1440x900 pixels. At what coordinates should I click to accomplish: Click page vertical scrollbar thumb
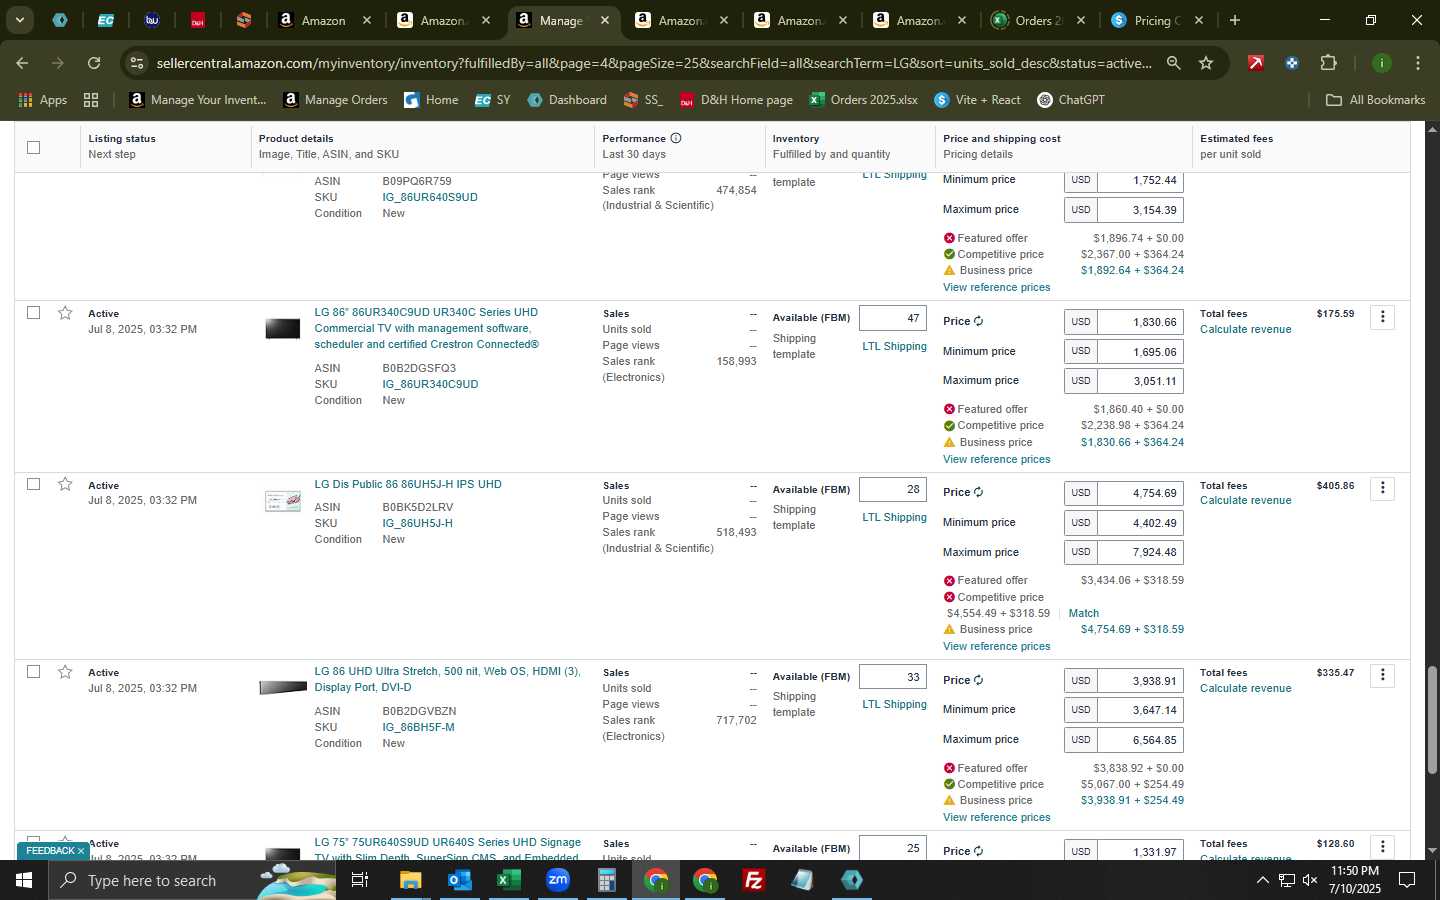(x=1431, y=720)
